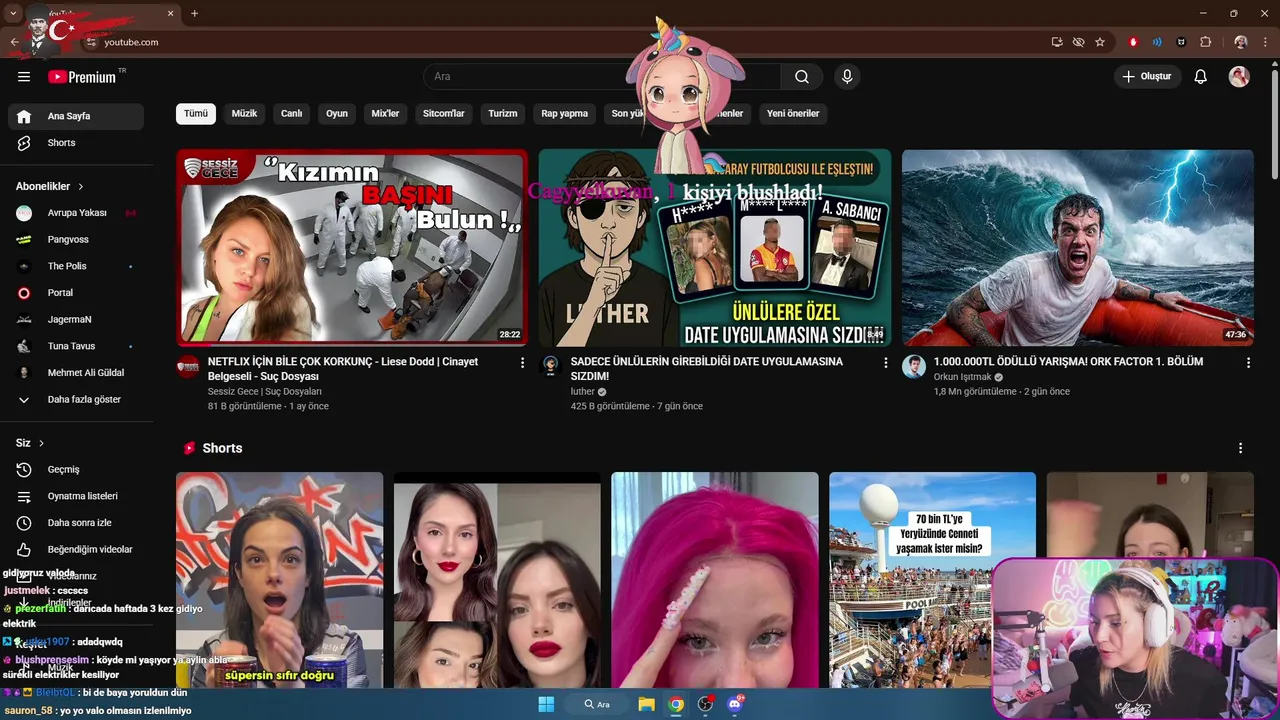Open the OBS Studio taskbar icon
This screenshot has width=1280, height=720.
[706, 704]
